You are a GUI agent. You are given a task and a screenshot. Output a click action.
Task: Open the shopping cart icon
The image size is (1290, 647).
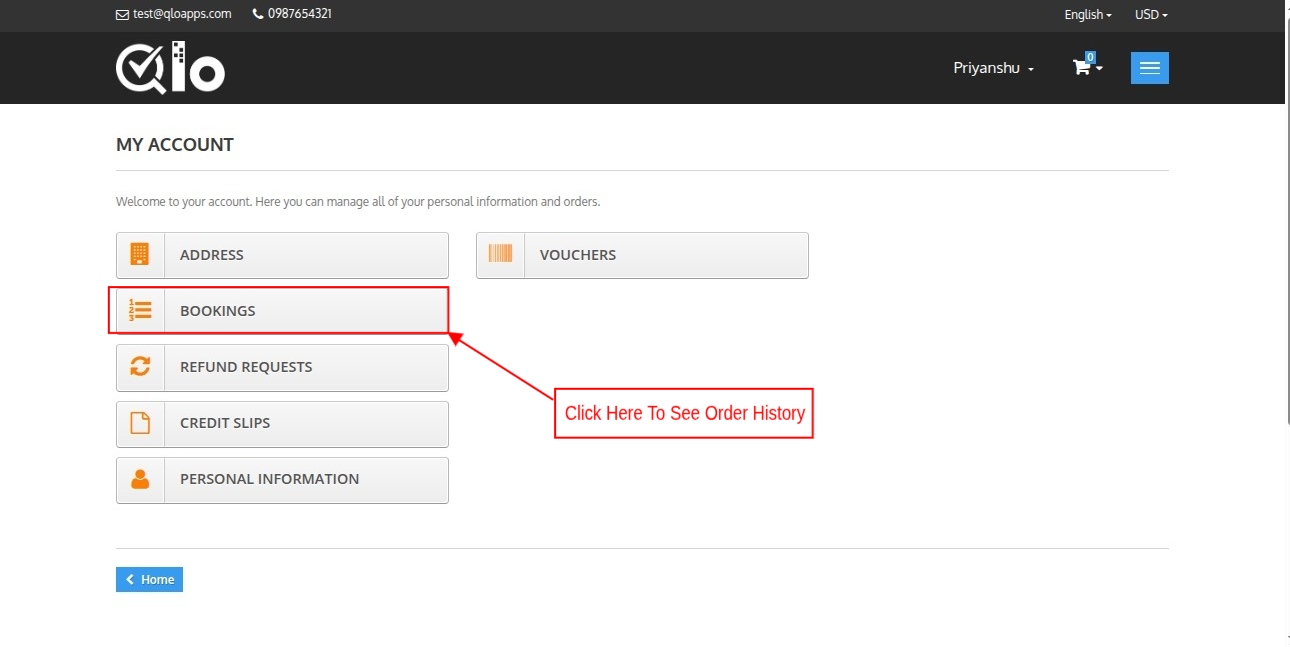(1082, 68)
